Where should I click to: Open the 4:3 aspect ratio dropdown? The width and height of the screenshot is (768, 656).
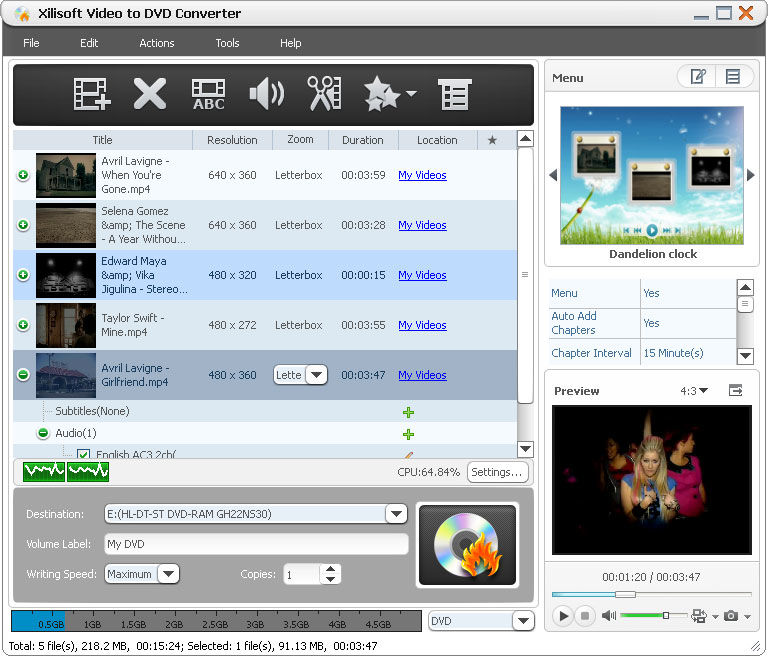[694, 390]
